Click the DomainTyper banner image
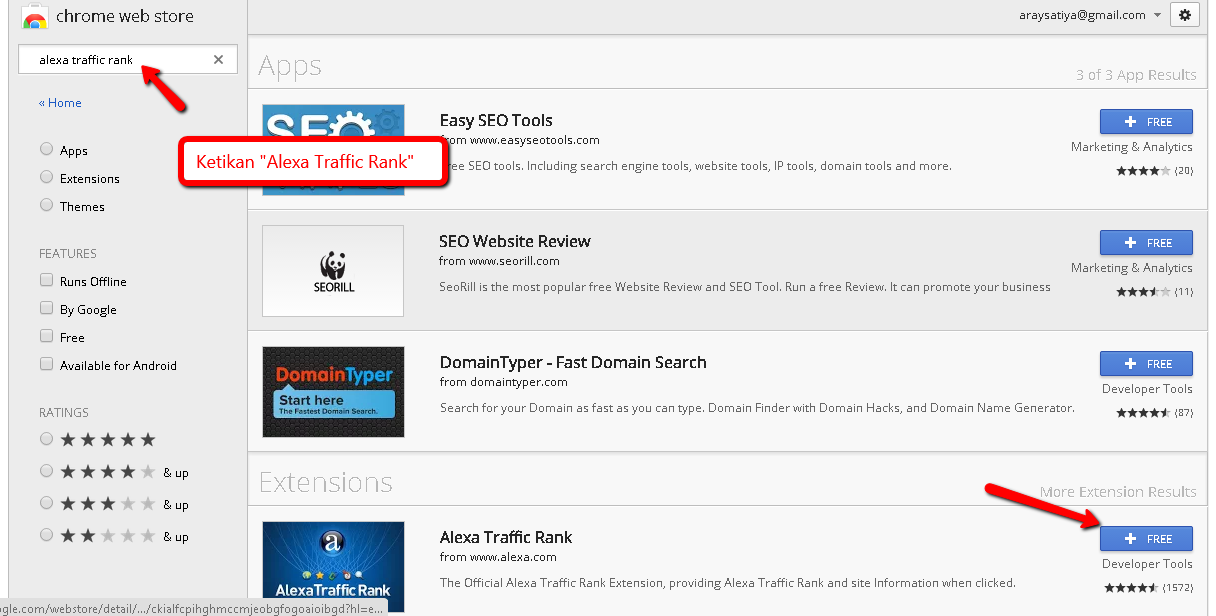 point(332,392)
